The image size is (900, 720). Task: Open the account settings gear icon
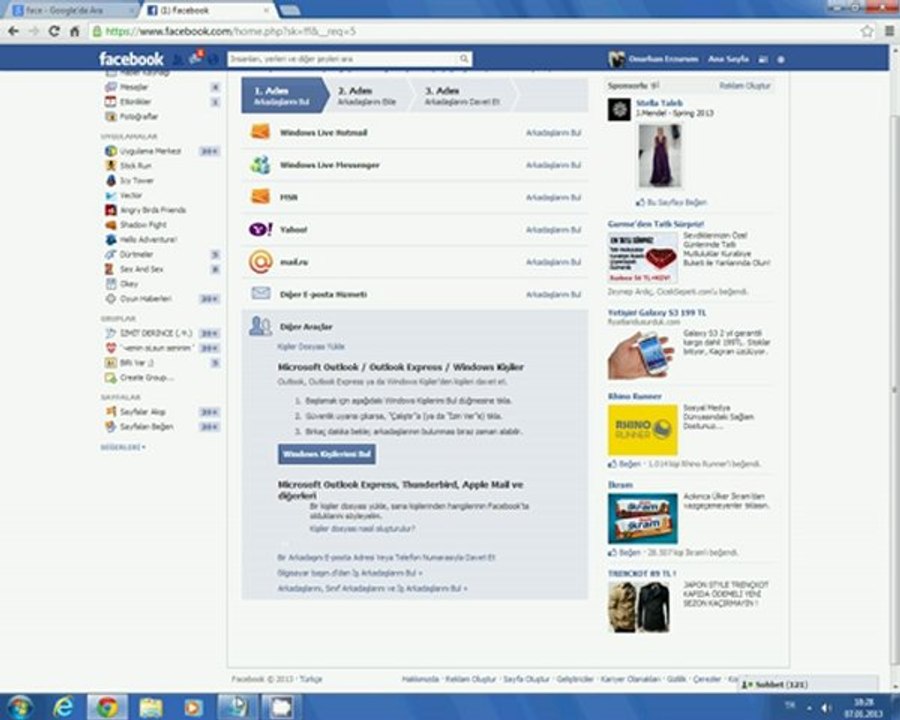tap(781, 59)
